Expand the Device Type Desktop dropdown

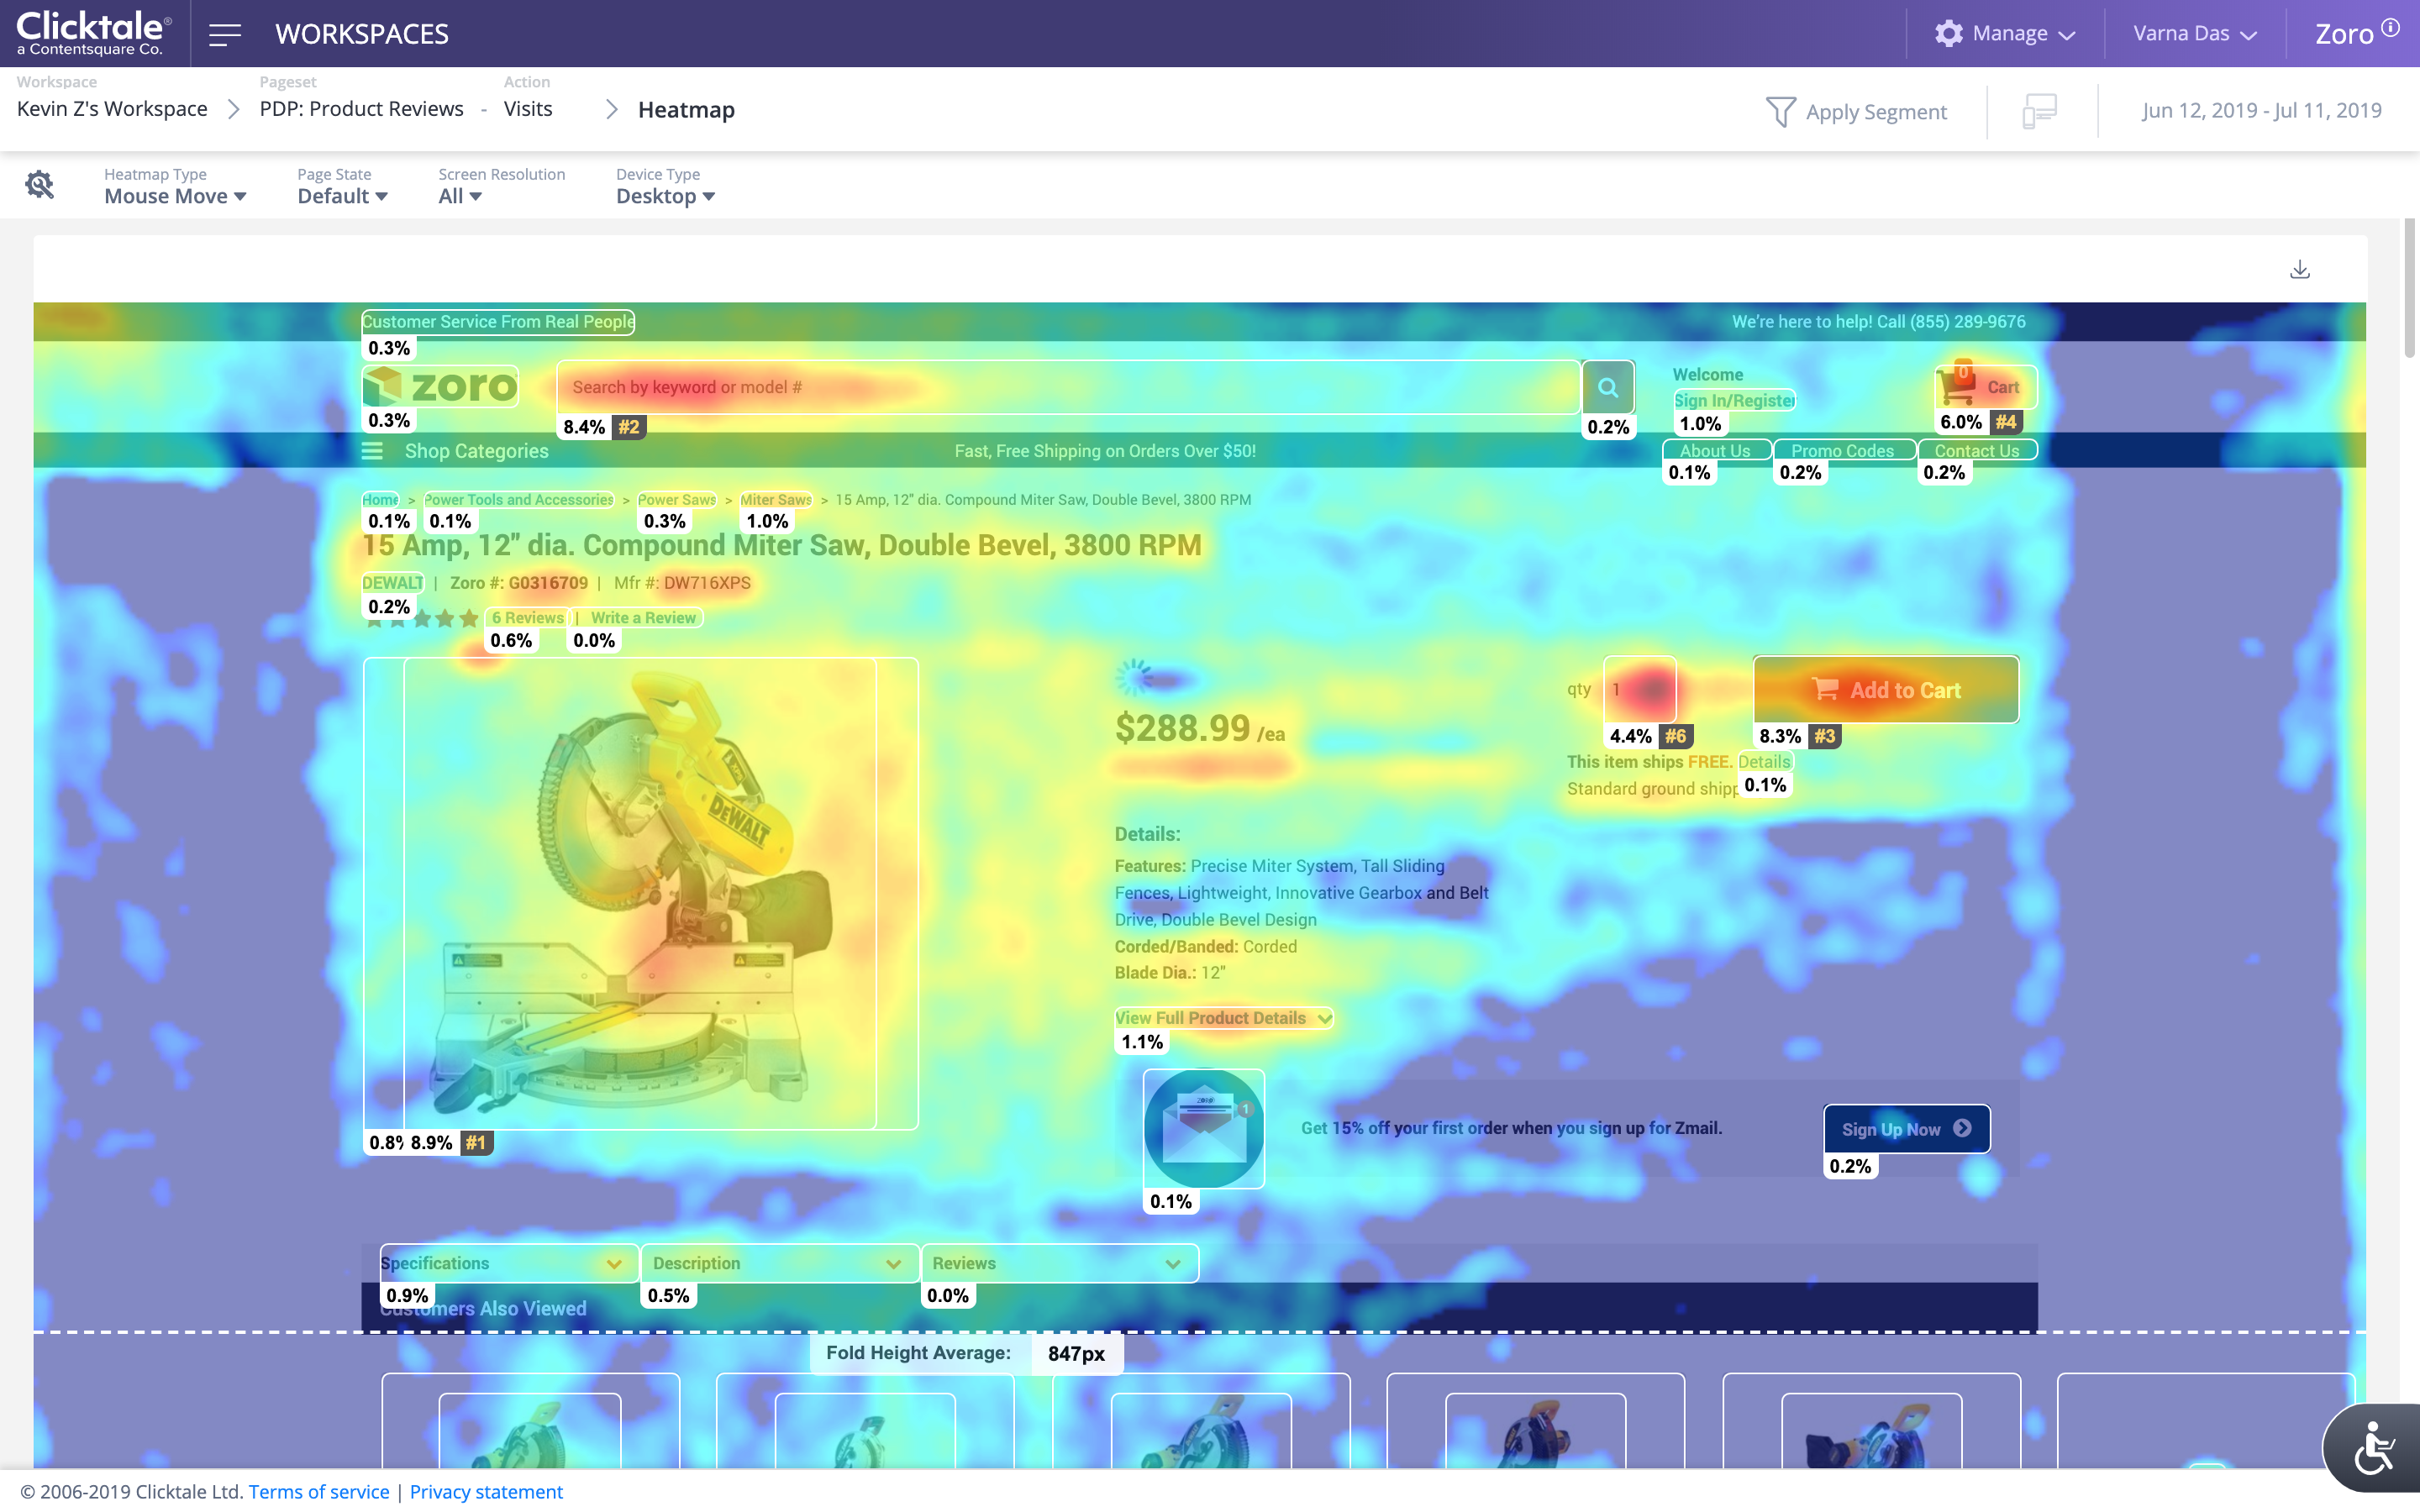pyautogui.click(x=665, y=196)
